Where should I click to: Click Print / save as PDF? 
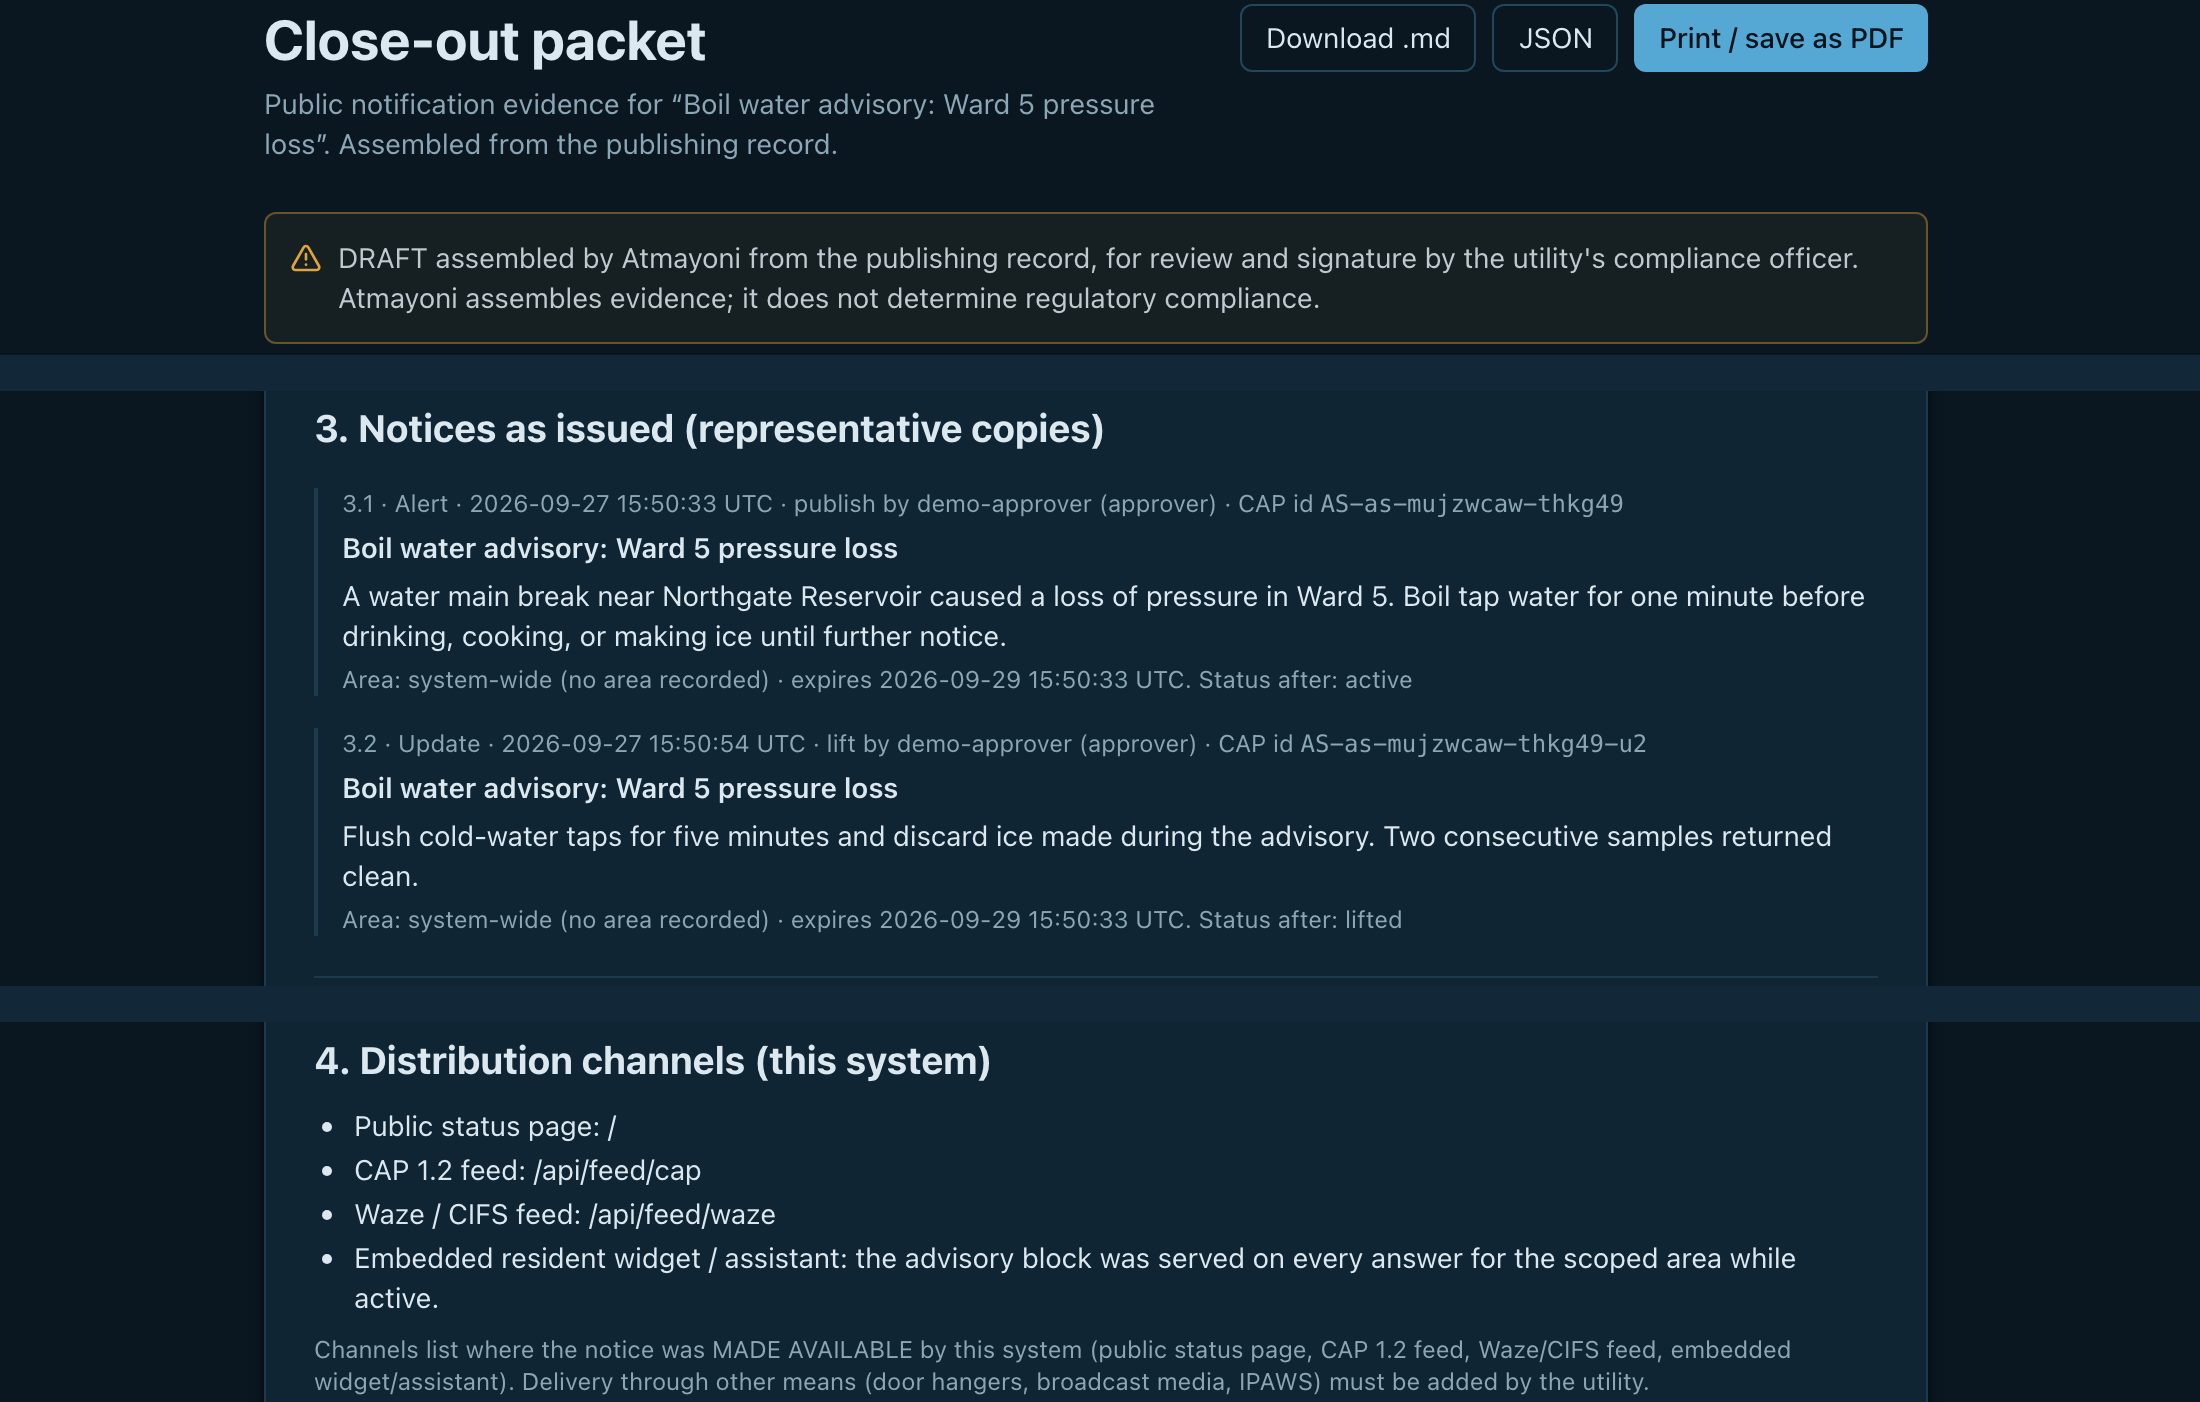[x=1780, y=38]
